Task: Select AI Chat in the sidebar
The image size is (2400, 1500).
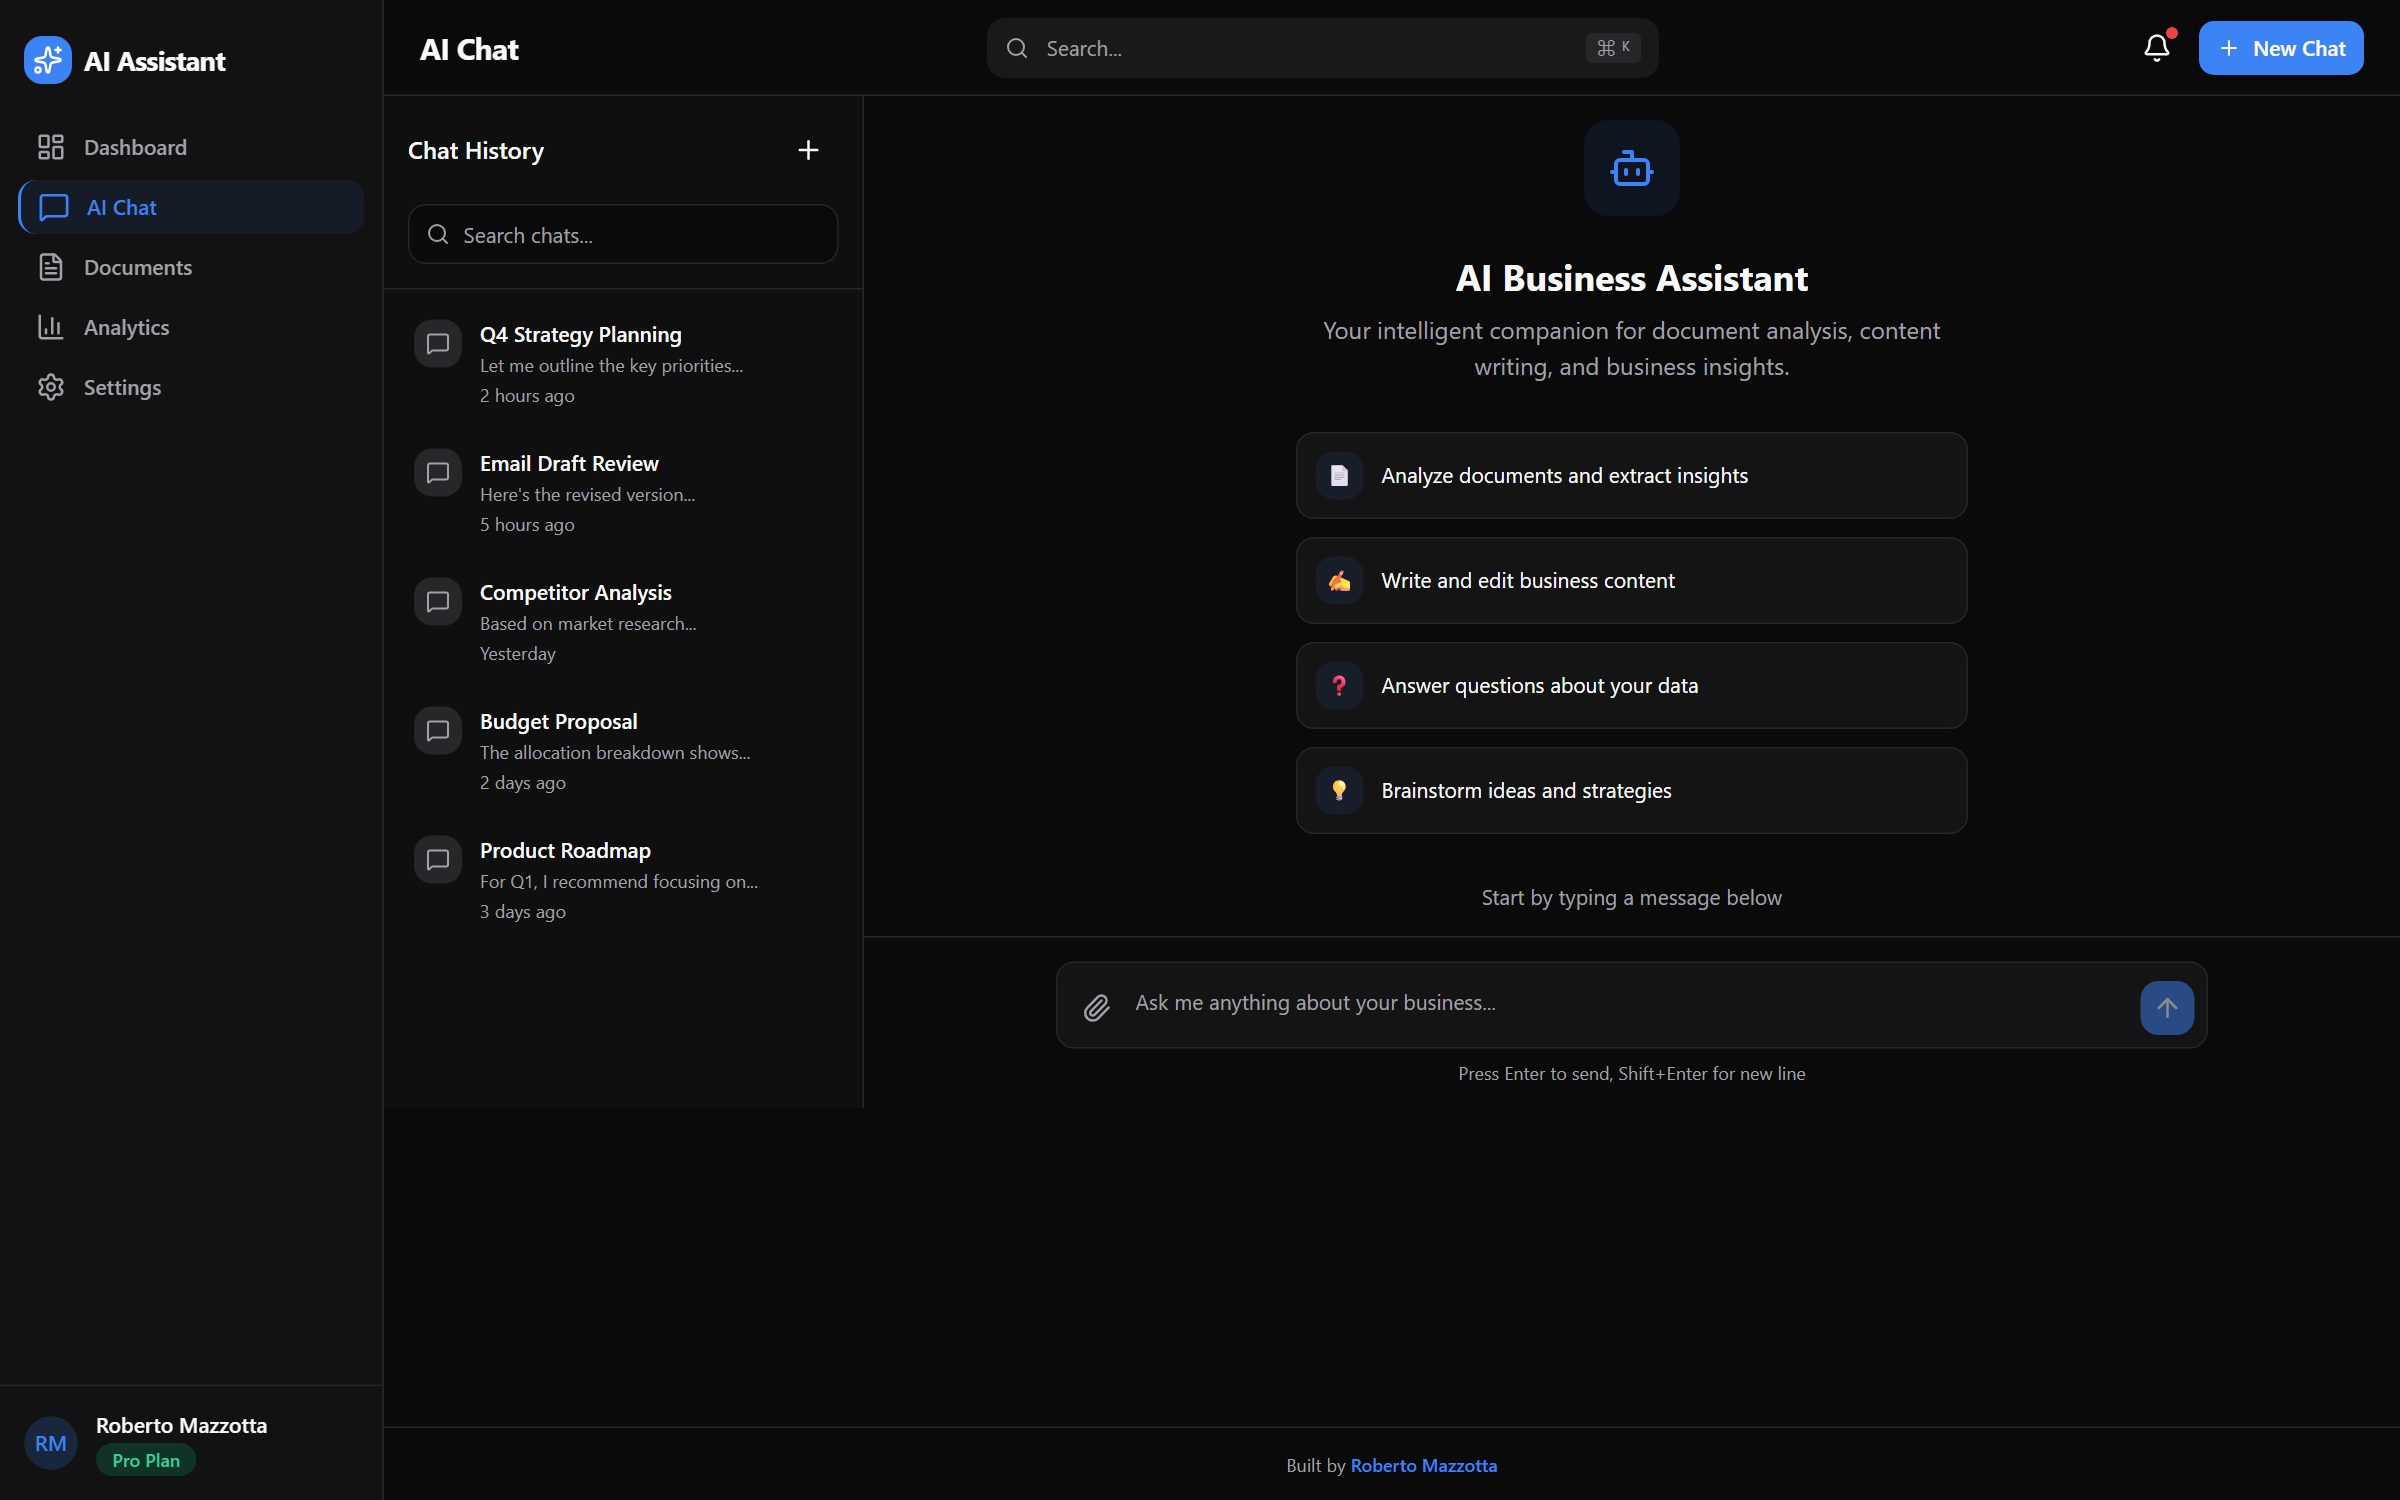Action: (x=191, y=207)
